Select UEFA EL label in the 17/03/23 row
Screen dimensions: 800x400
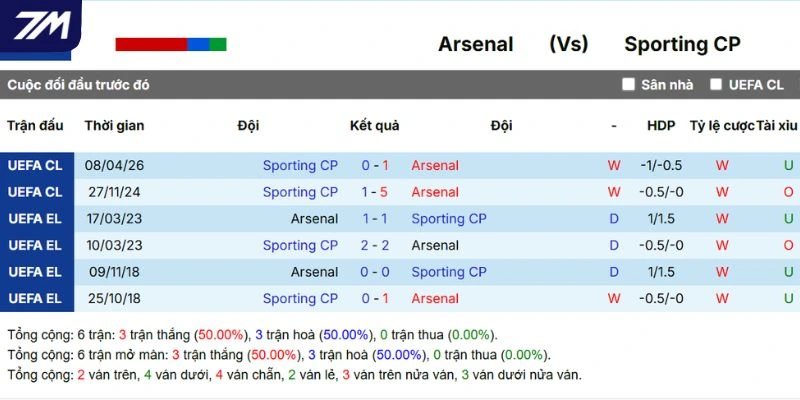(35, 218)
